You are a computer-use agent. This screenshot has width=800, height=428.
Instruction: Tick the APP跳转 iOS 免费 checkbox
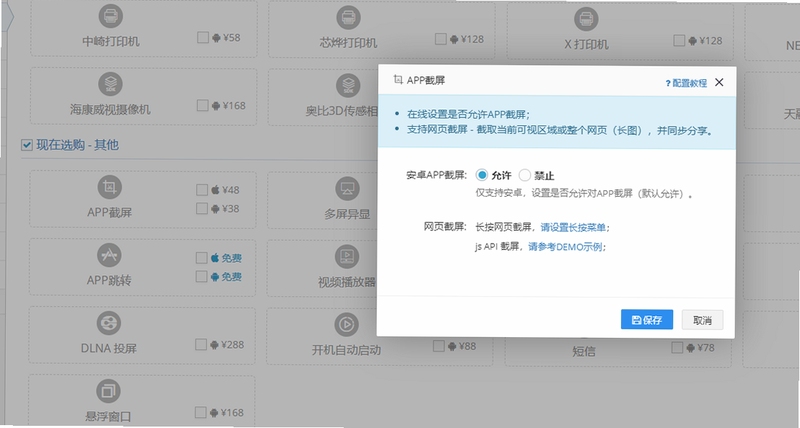pyautogui.click(x=202, y=258)
